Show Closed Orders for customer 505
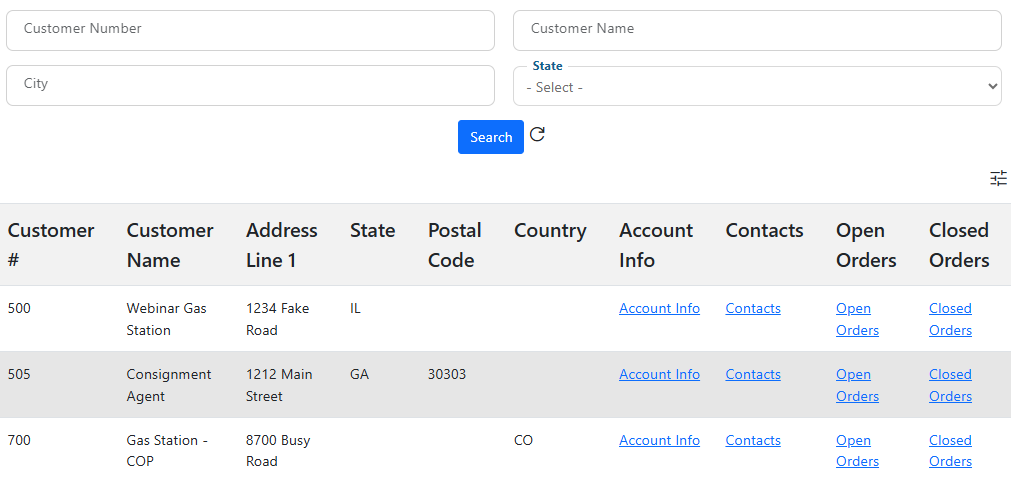 pos(950,385)
